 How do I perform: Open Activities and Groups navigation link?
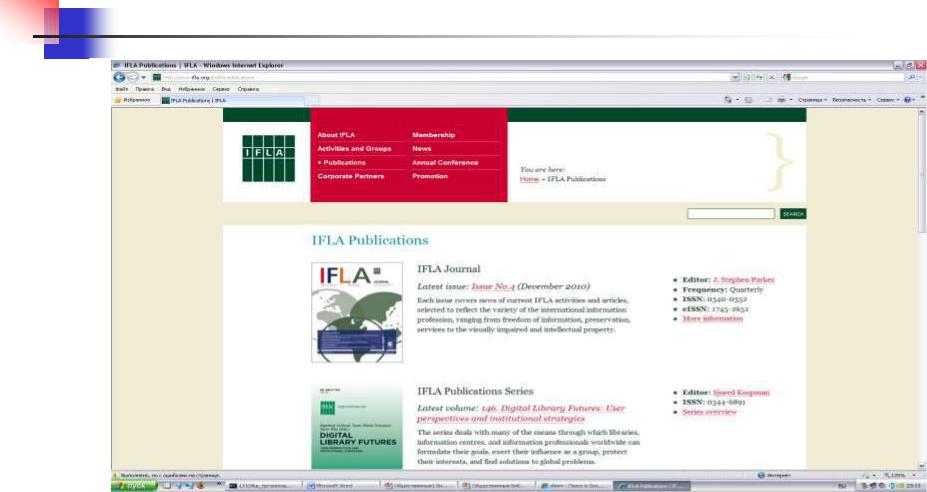354,148
